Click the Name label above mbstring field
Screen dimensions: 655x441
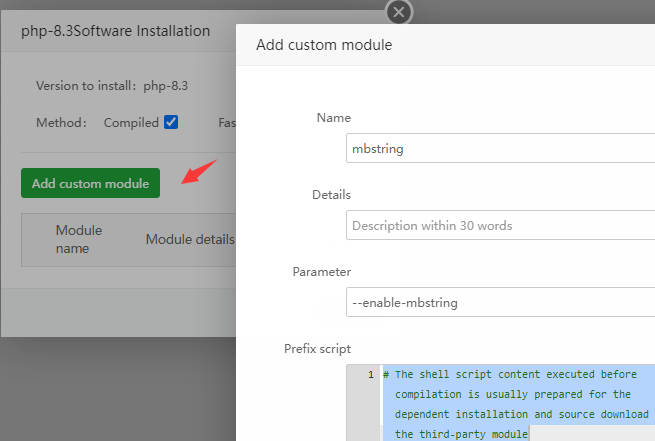(x=333, y=118)
